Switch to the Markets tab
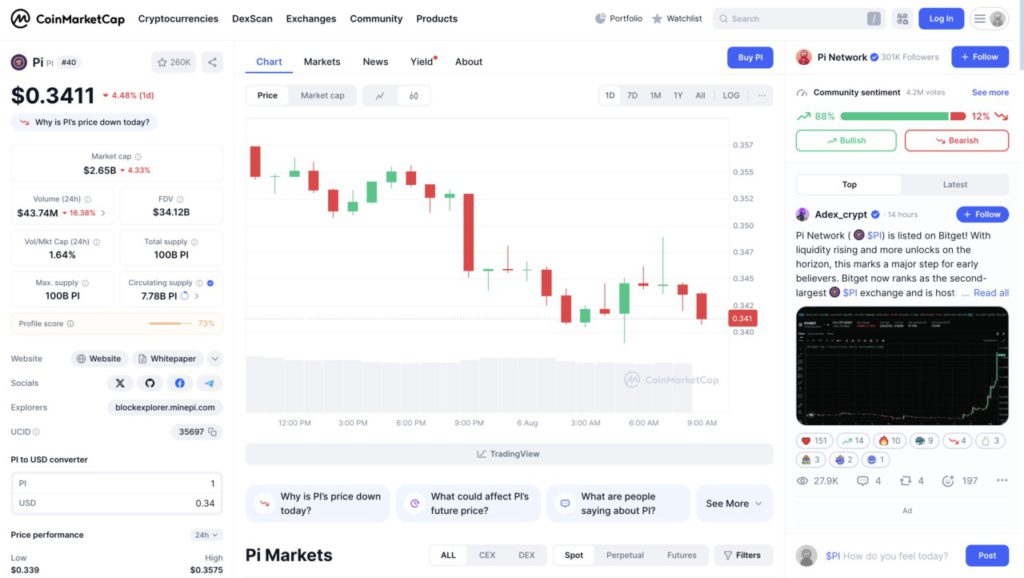Viewport: 1024px width, 578px height. pos(322,61)
